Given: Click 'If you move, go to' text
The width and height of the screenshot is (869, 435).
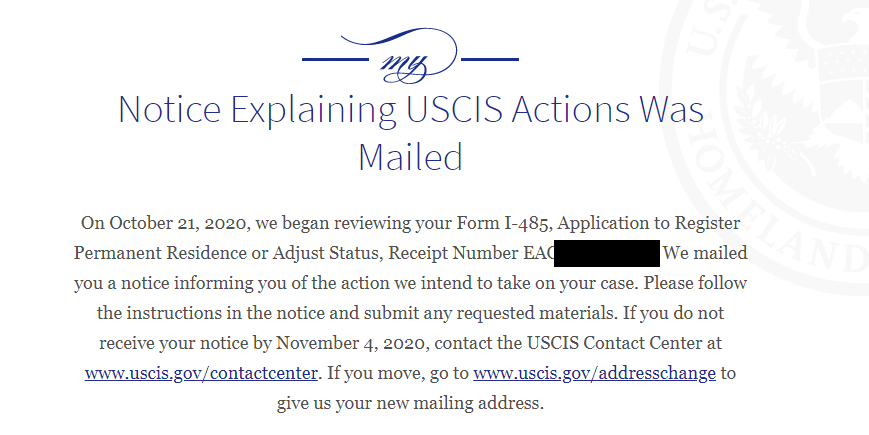Looking at the screenshot, I should click(x=398, y=373).
